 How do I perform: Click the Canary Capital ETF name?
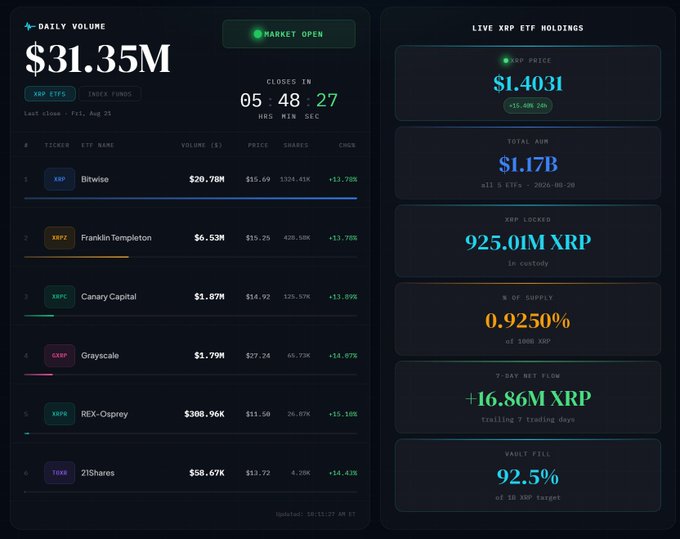pyautogui.click(x=108, y=297)
